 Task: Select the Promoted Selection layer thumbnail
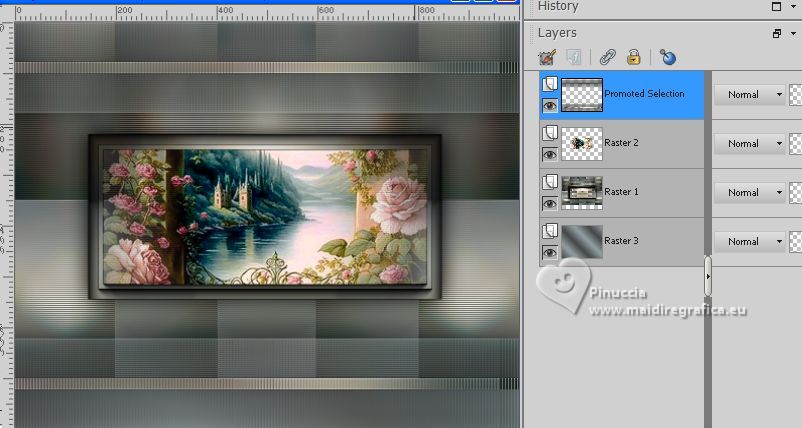coord(582,95)
